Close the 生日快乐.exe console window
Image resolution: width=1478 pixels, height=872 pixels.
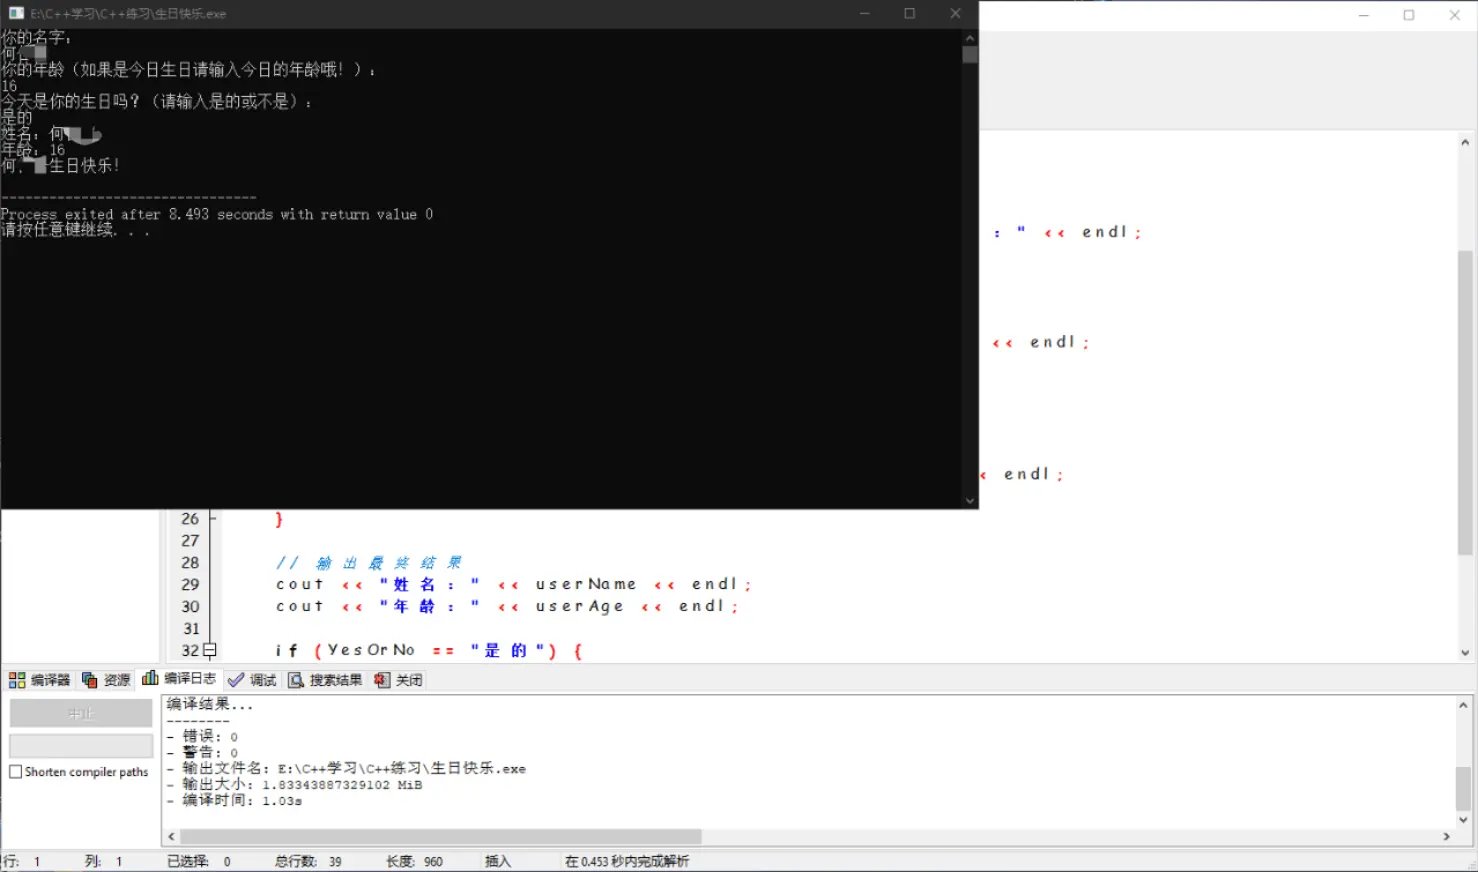click(x=955, y=13)
